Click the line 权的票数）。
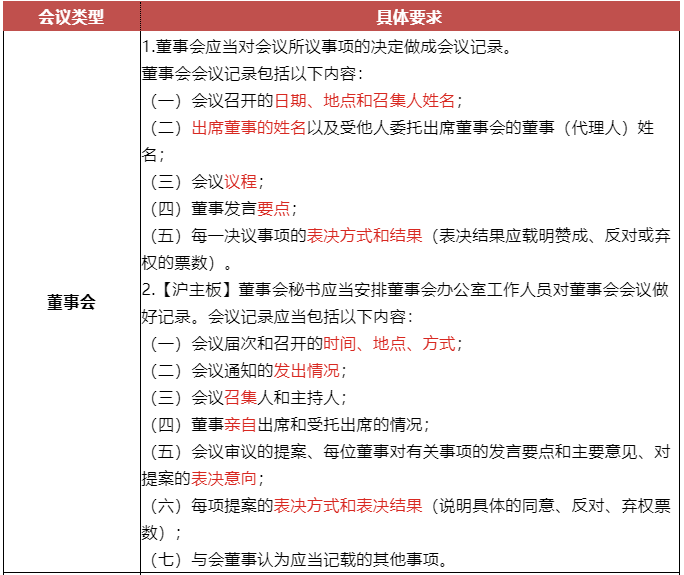Viewport: 684px width, 575px height. pos(187,263)
